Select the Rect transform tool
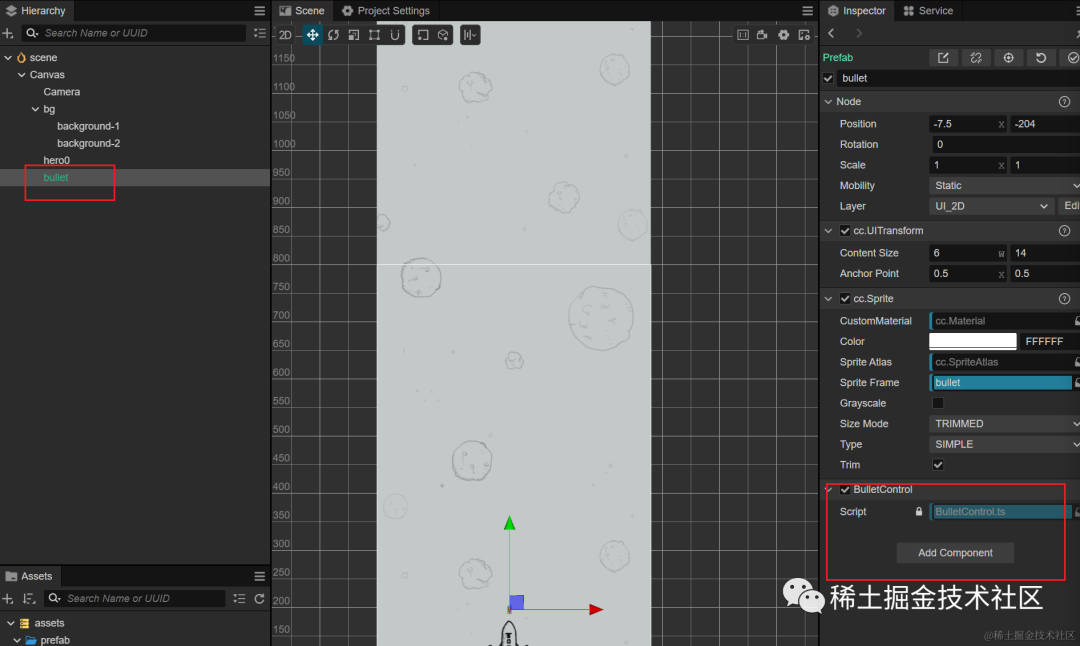The image size is (1080, 646). [375, 35]
